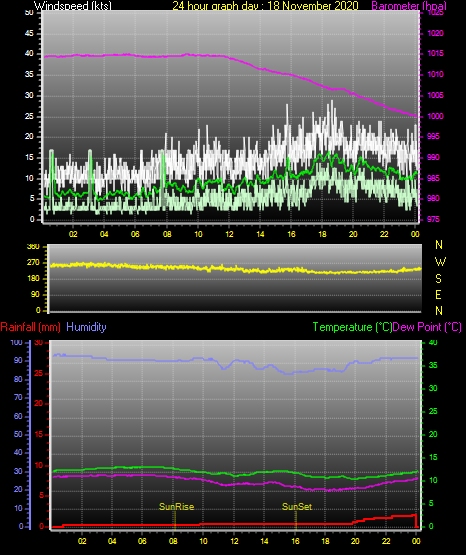The width and height of the screenshot is (466, 555).
Task: Click the Barometer (hpa) axis title
Action: coord(409,5)
